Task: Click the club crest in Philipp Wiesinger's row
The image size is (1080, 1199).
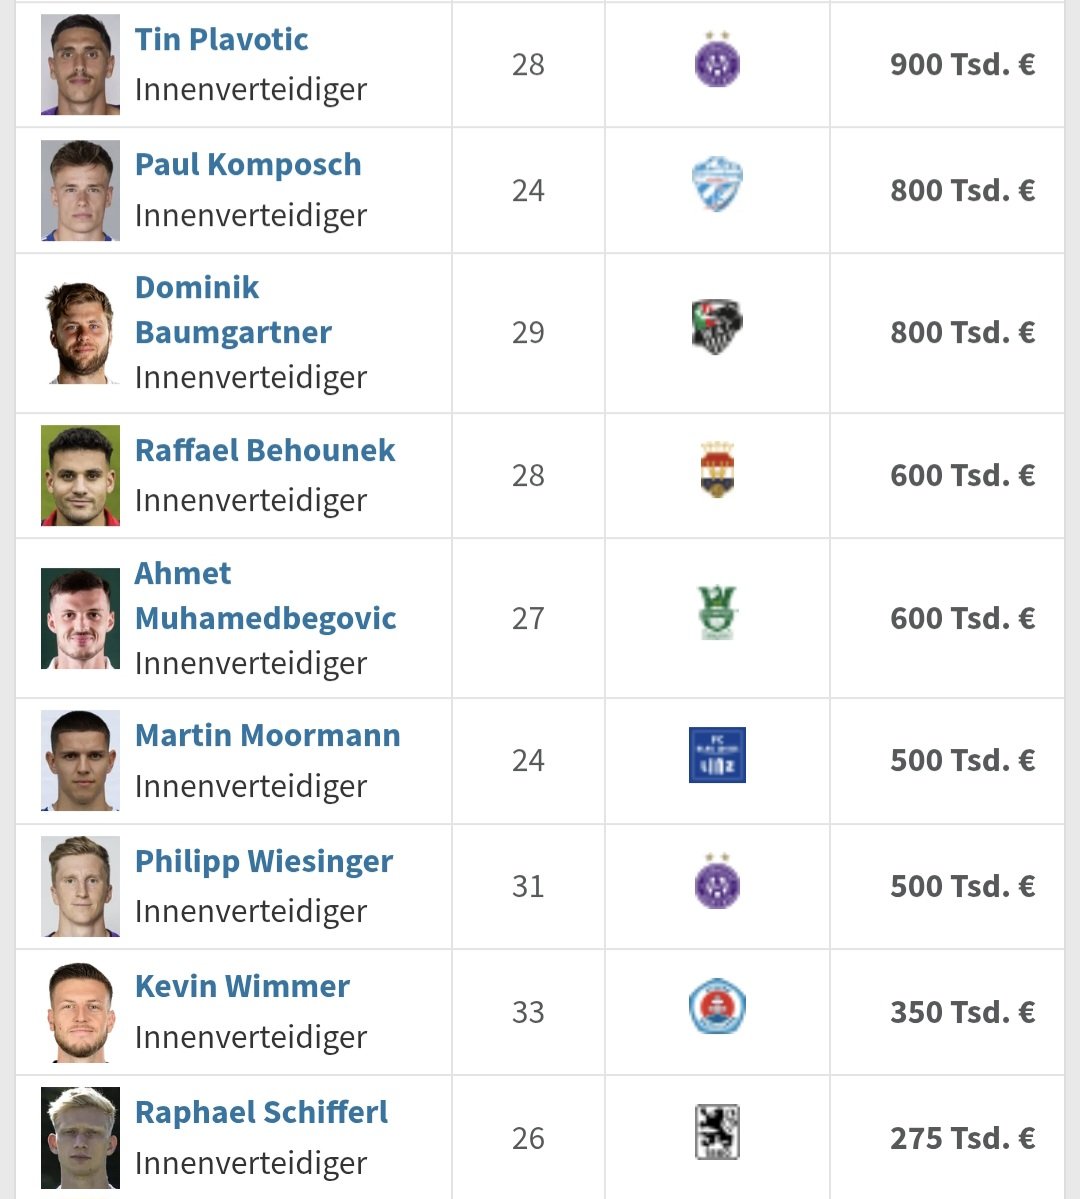Action: (x=717, y=883)
